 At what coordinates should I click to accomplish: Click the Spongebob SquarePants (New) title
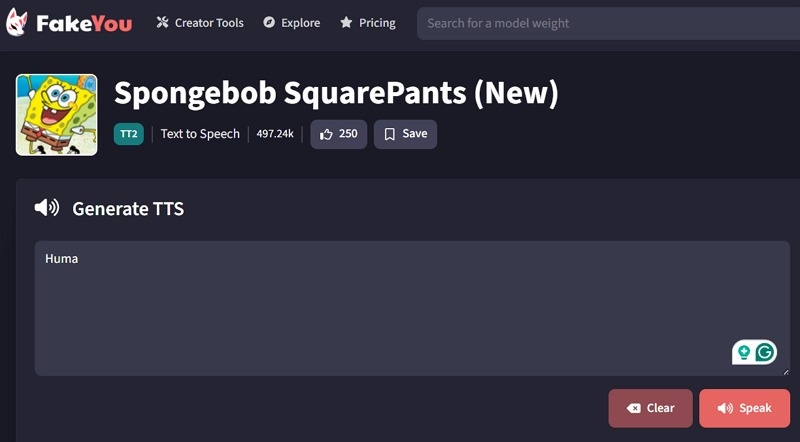[x=336, y=93]
